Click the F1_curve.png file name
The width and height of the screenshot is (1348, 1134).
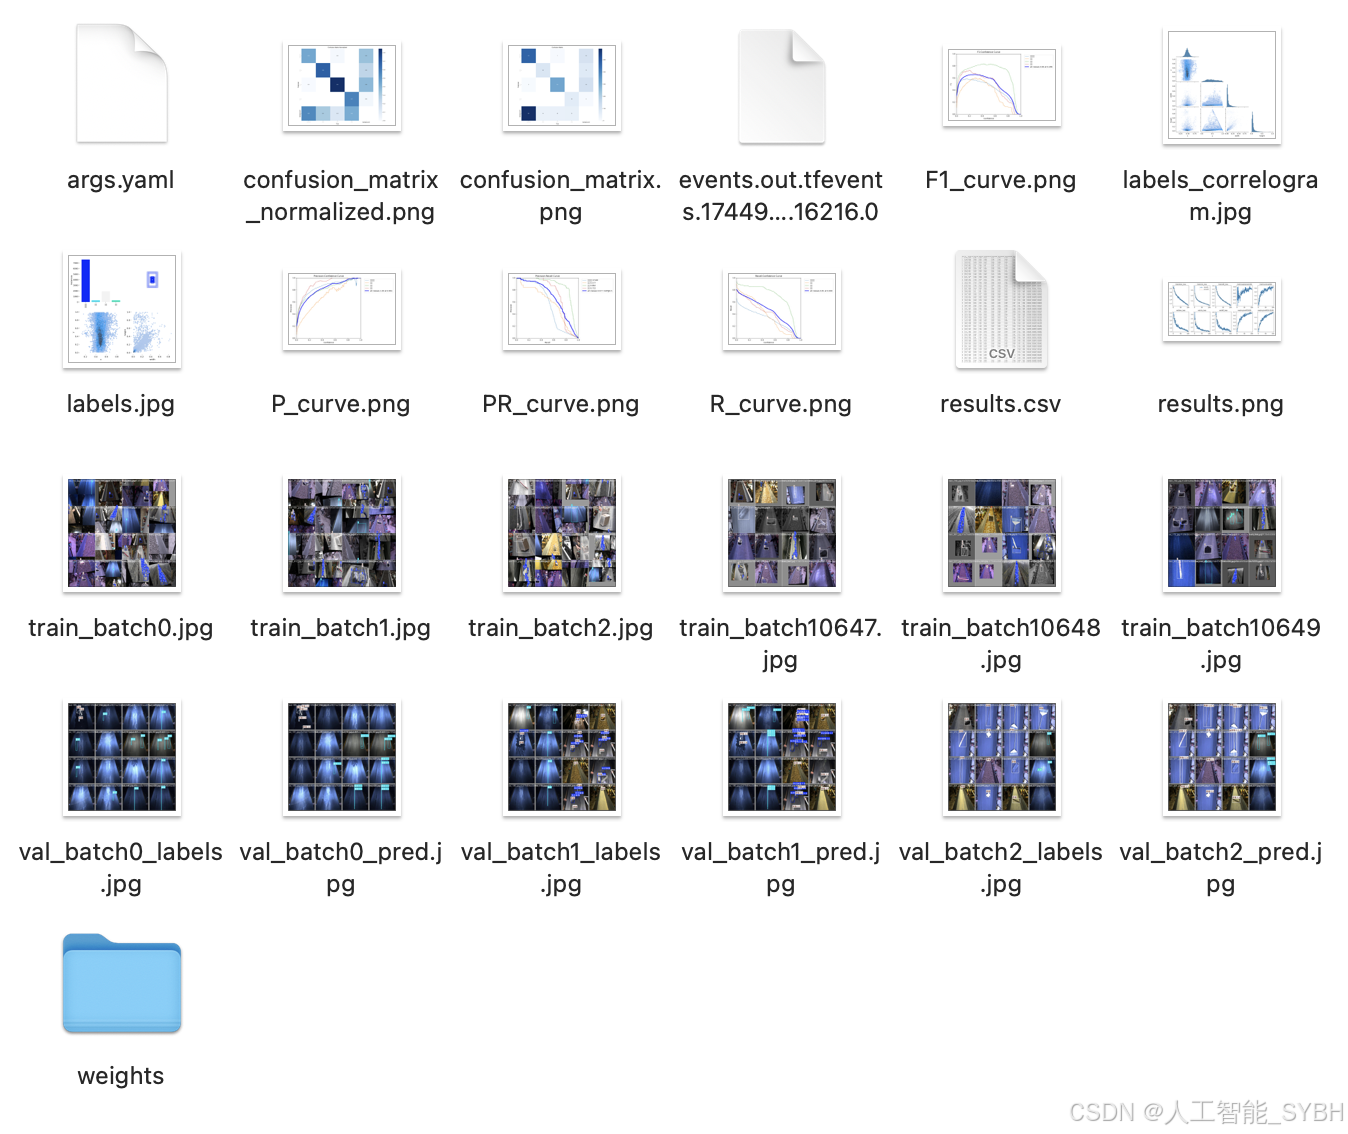pos(1001,180)
